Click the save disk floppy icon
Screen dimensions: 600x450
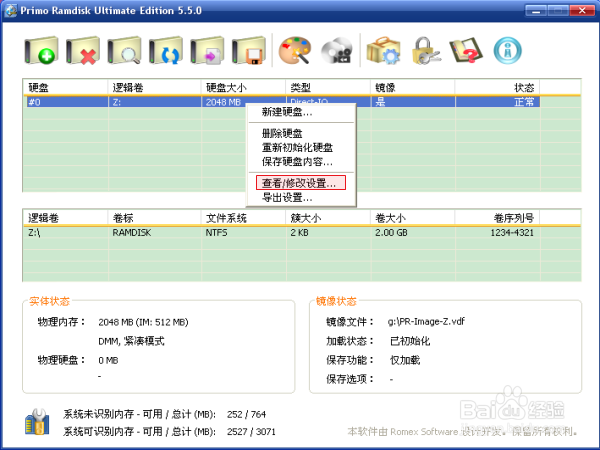(x=249, y=51)
